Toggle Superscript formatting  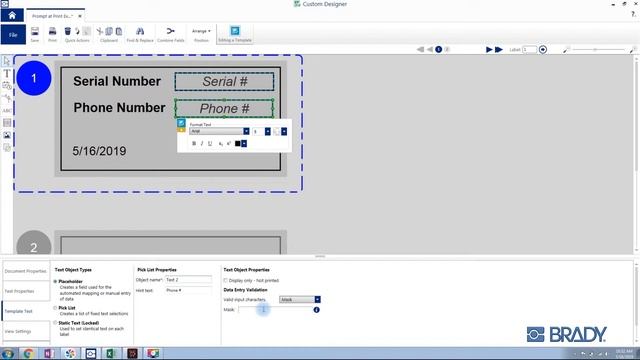point(229,143)
